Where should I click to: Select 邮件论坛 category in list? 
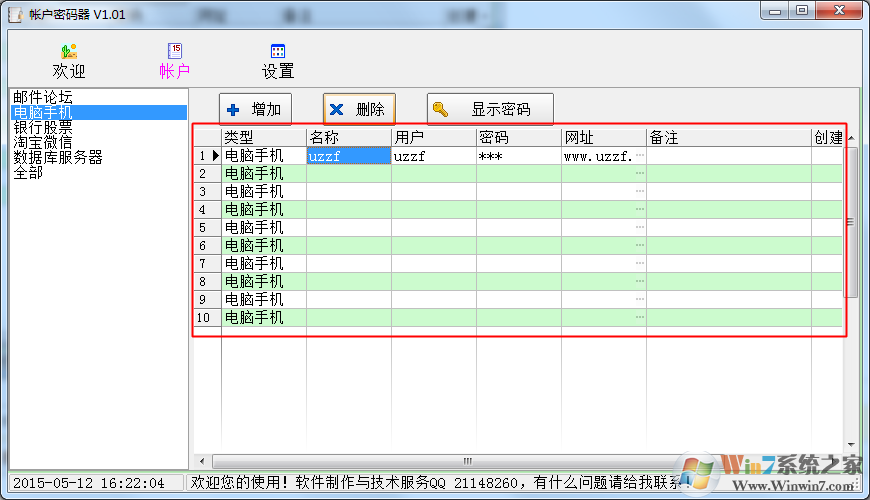(x=99, y=97)
